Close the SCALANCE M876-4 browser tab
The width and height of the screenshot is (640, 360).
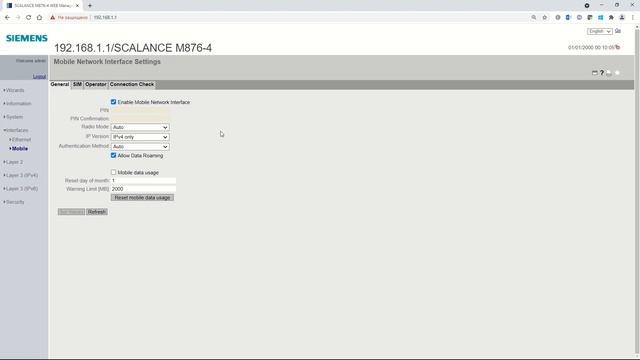point(77,6)
